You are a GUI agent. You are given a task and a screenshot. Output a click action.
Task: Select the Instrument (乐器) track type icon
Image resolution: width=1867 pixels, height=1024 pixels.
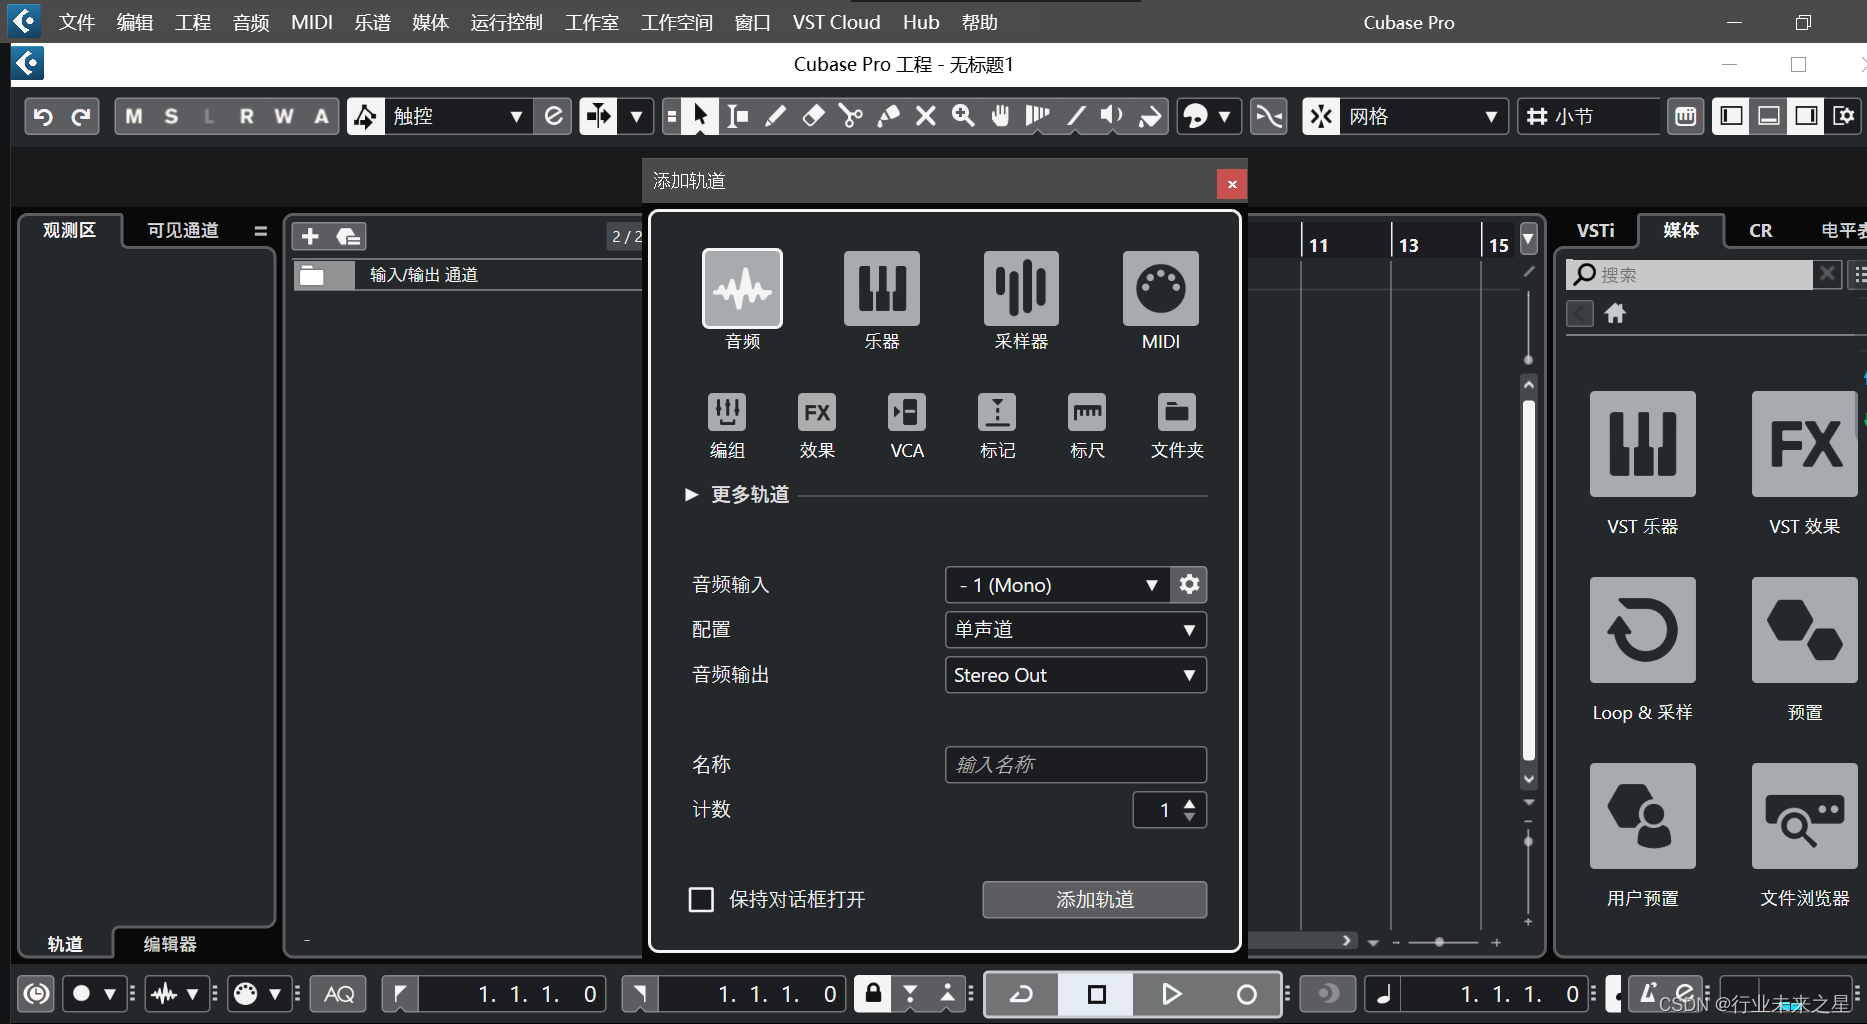pos(881,289)
